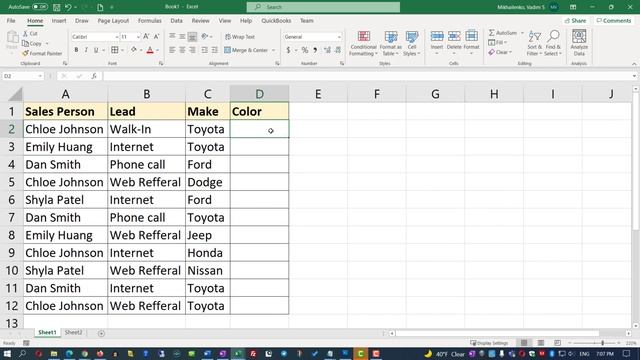Apply the red Font Color
Screen dimensions: 640x360
point(150,50)
